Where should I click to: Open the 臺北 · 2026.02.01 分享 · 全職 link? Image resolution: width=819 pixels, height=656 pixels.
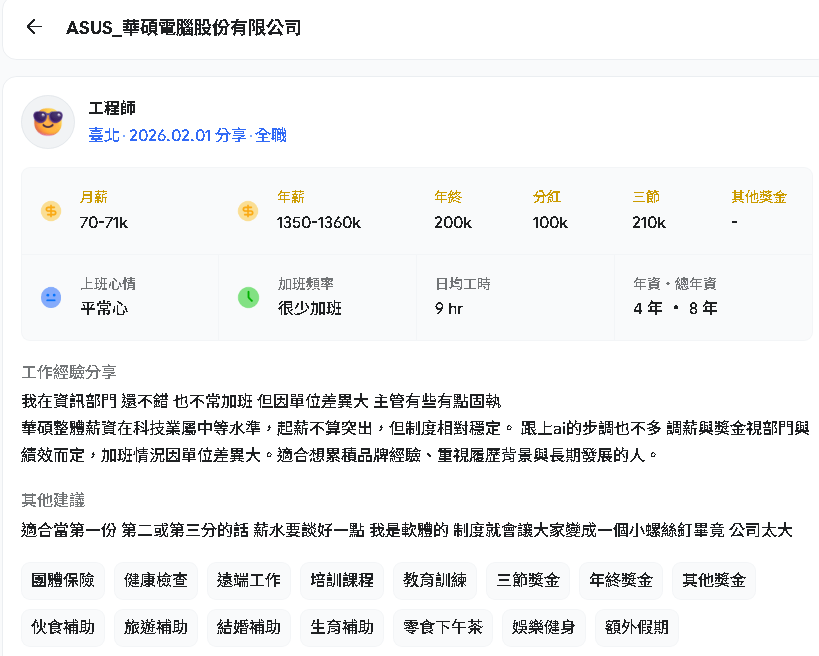click(188, 135)
